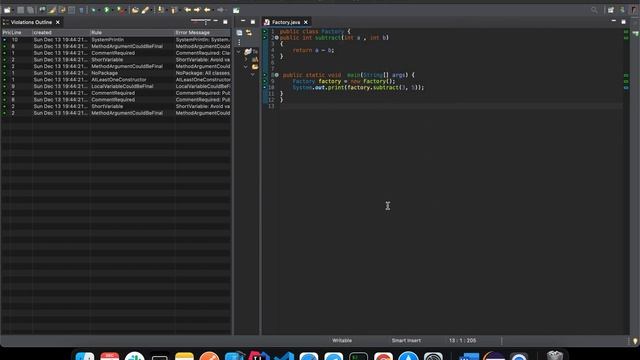Collapse the subtract method fold marker
Viewport: 640px width, 360px height.
coord(277,38)
